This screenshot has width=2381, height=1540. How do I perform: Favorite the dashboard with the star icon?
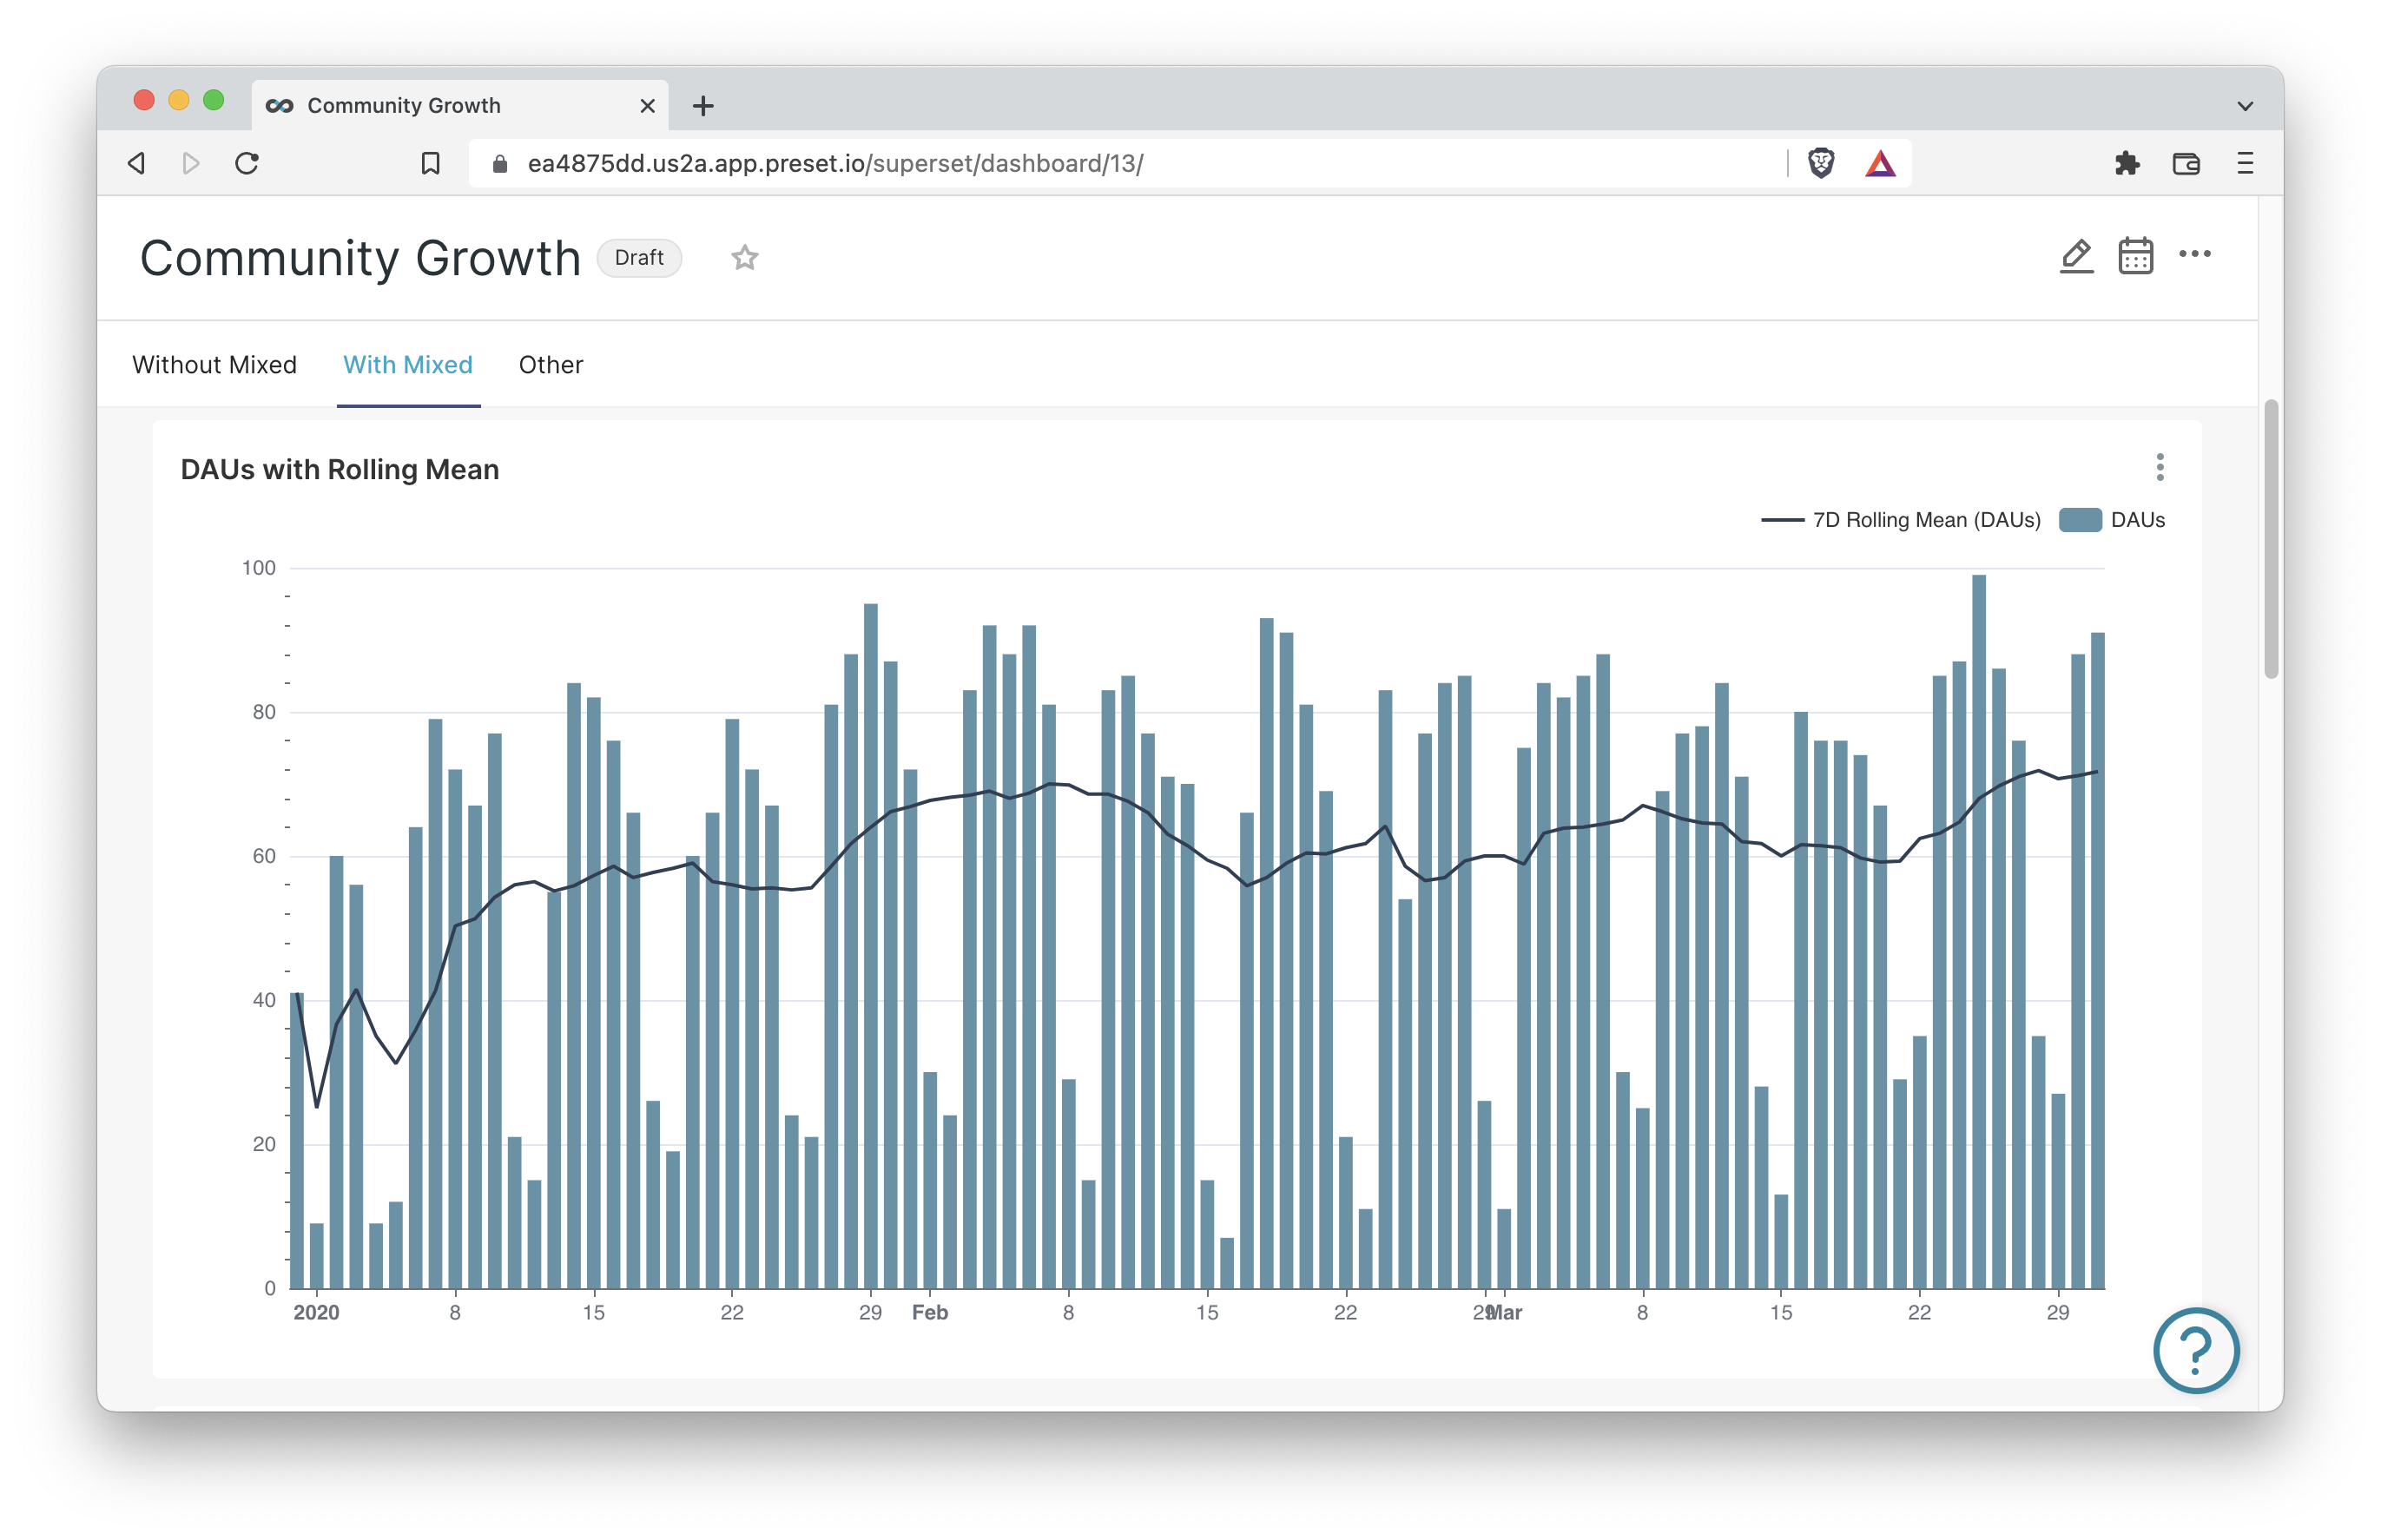pyautogui.click(x=744, y=258)
